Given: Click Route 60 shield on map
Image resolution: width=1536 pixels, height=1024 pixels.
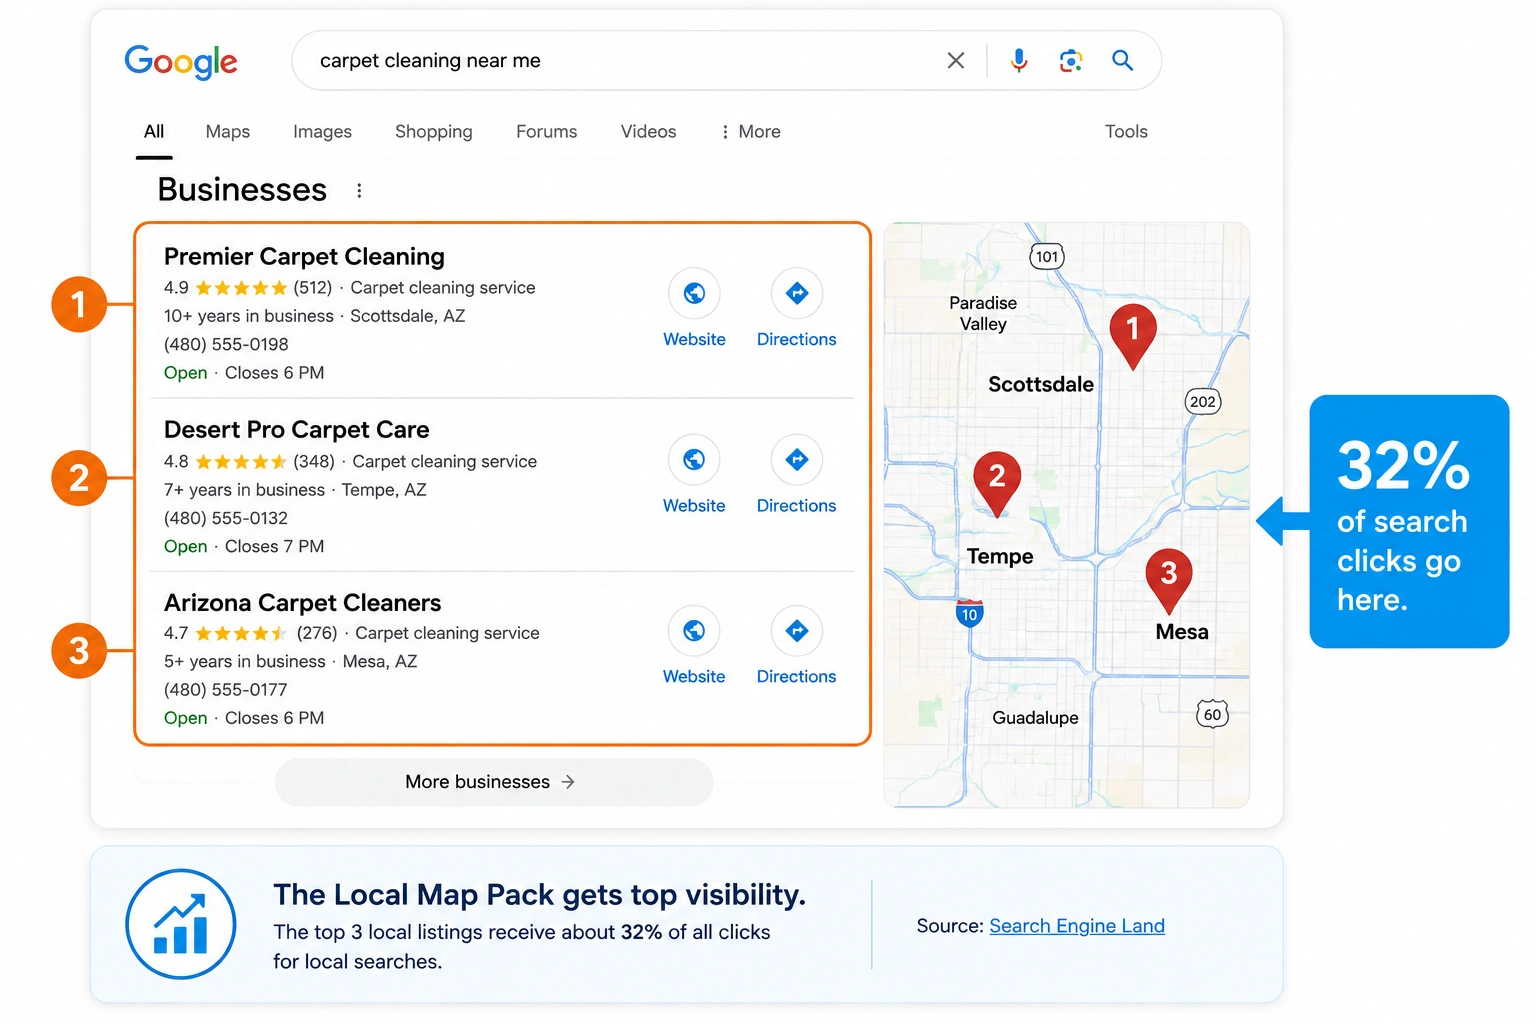Looking at the screenshot, I should (x=1212, y=714).
